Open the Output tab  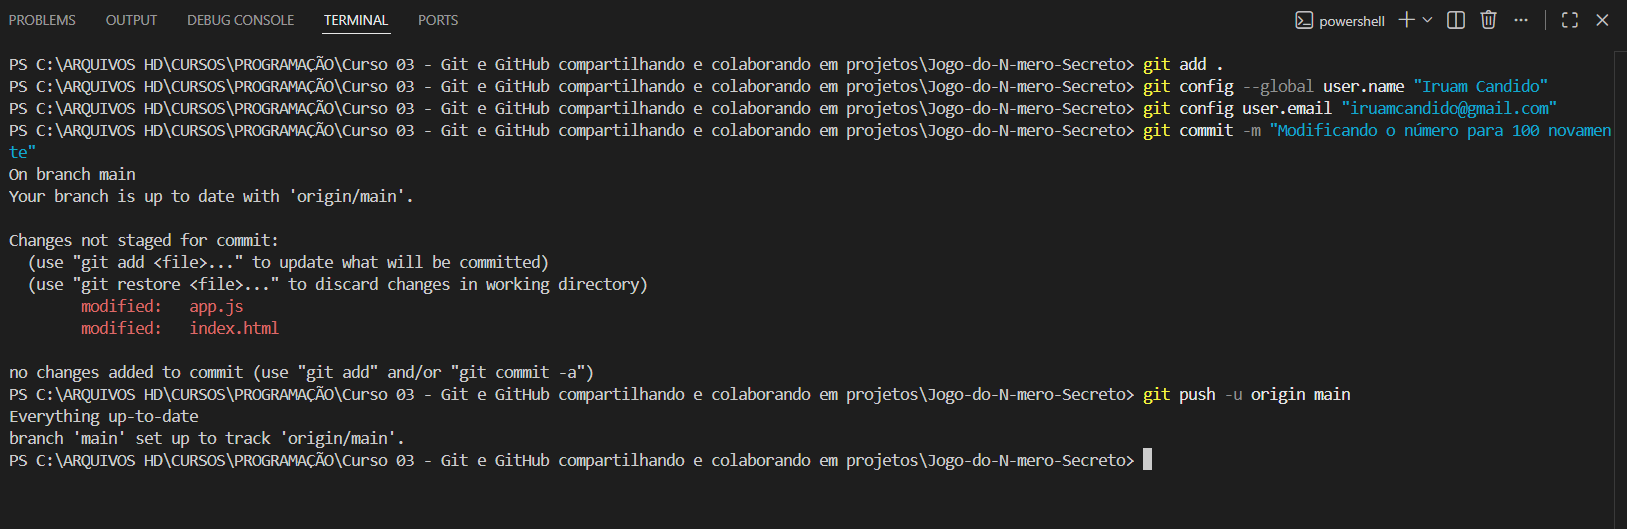pos(131,20)
